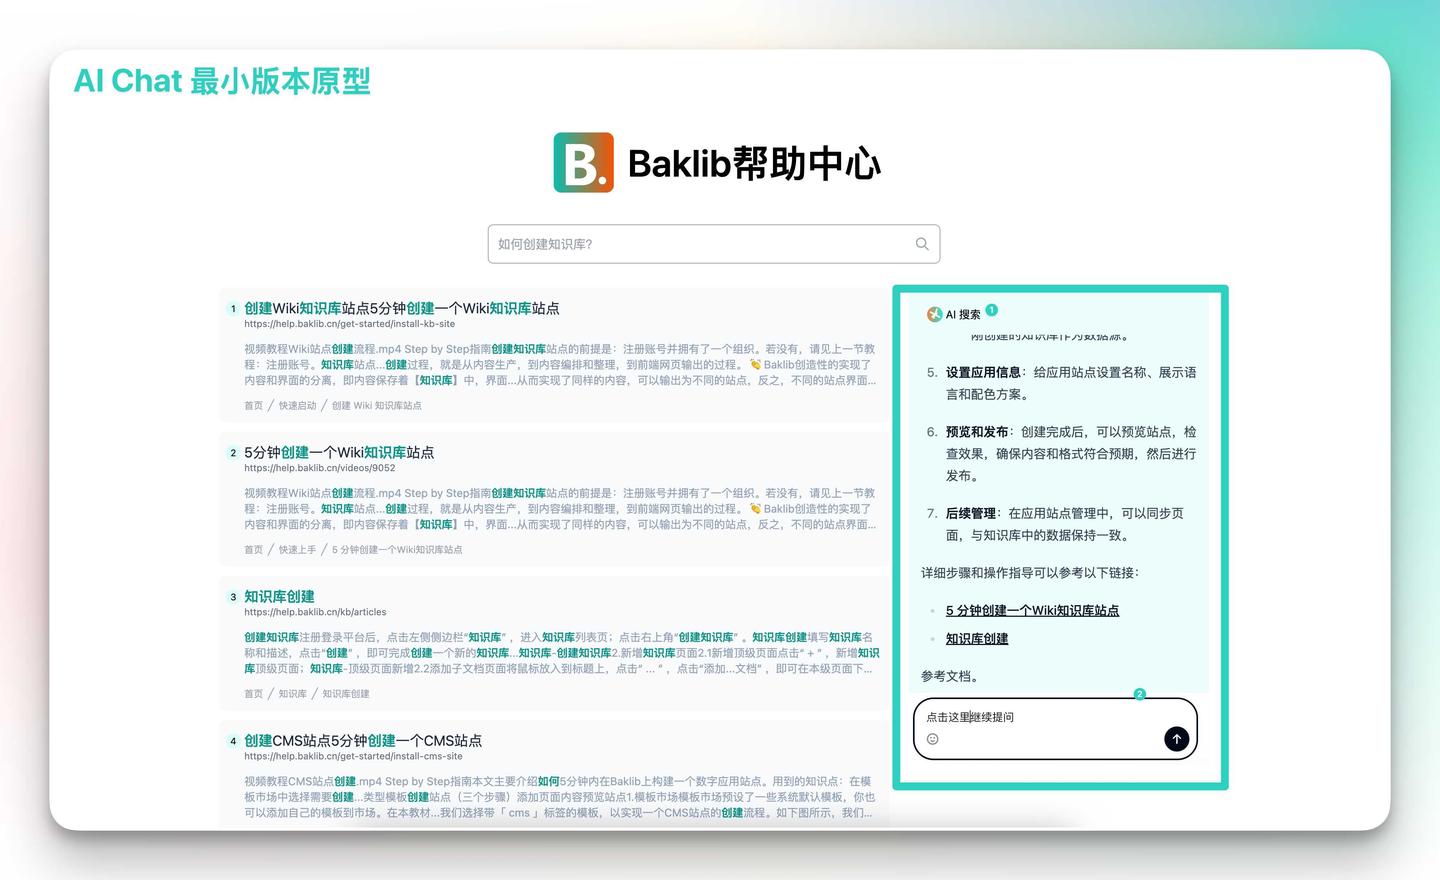This screenshot has width=1440, height=880.
Task: Click the 参考文档 text in the AI answer
Action: point(949,676)
